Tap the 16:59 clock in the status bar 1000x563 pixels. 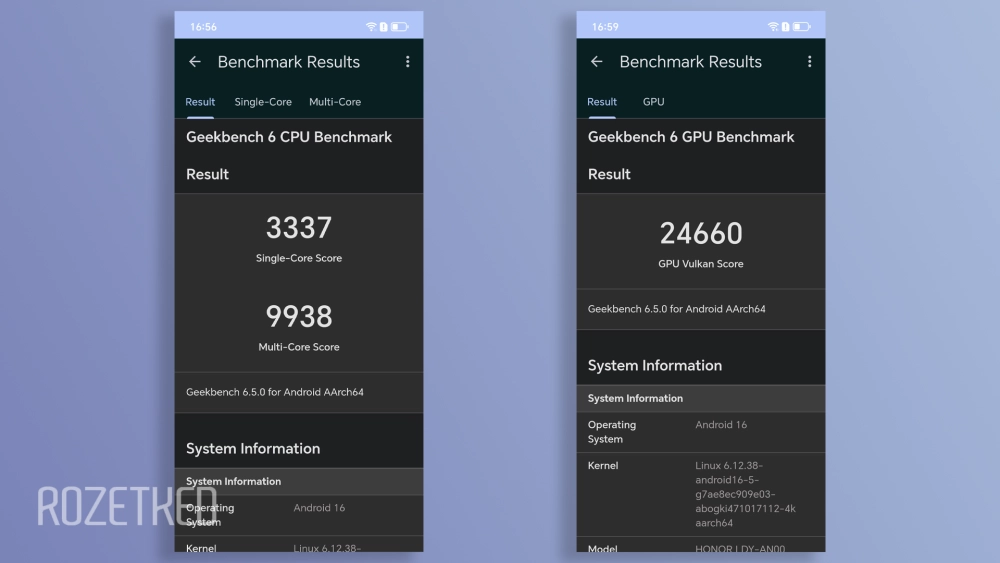[x=605, y=27]
